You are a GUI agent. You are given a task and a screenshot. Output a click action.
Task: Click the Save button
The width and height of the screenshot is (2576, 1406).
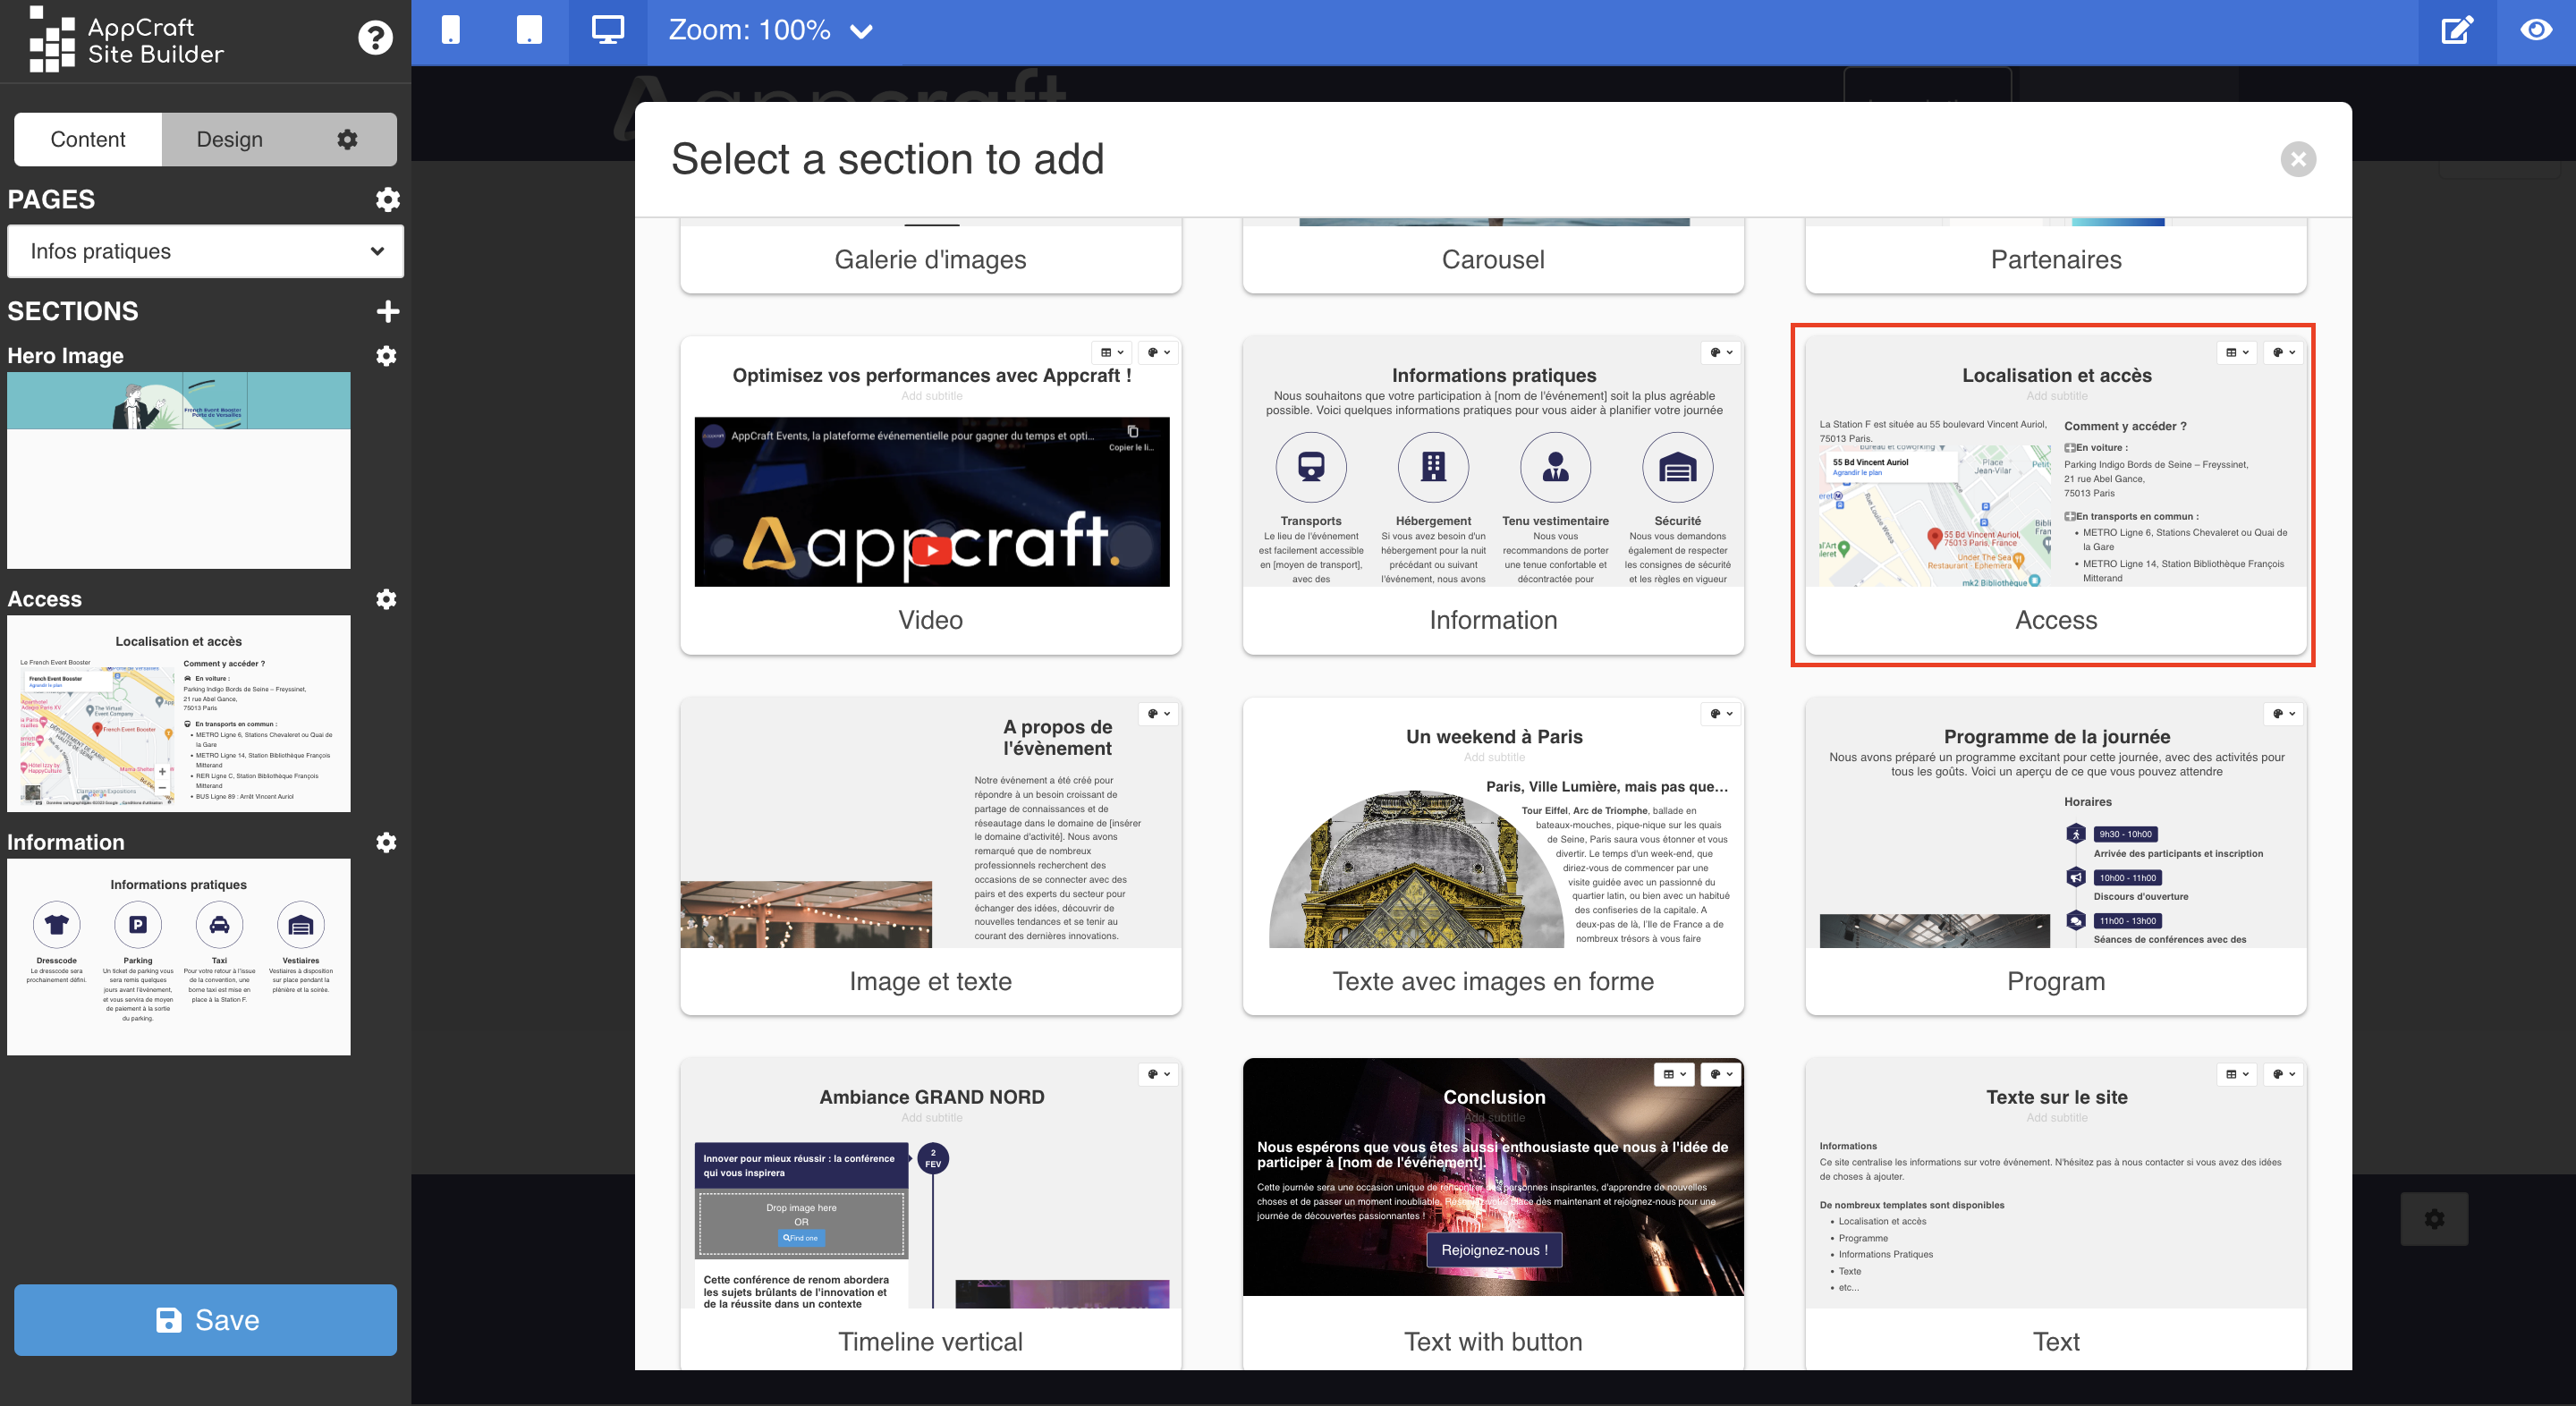tap(205, 1319)
